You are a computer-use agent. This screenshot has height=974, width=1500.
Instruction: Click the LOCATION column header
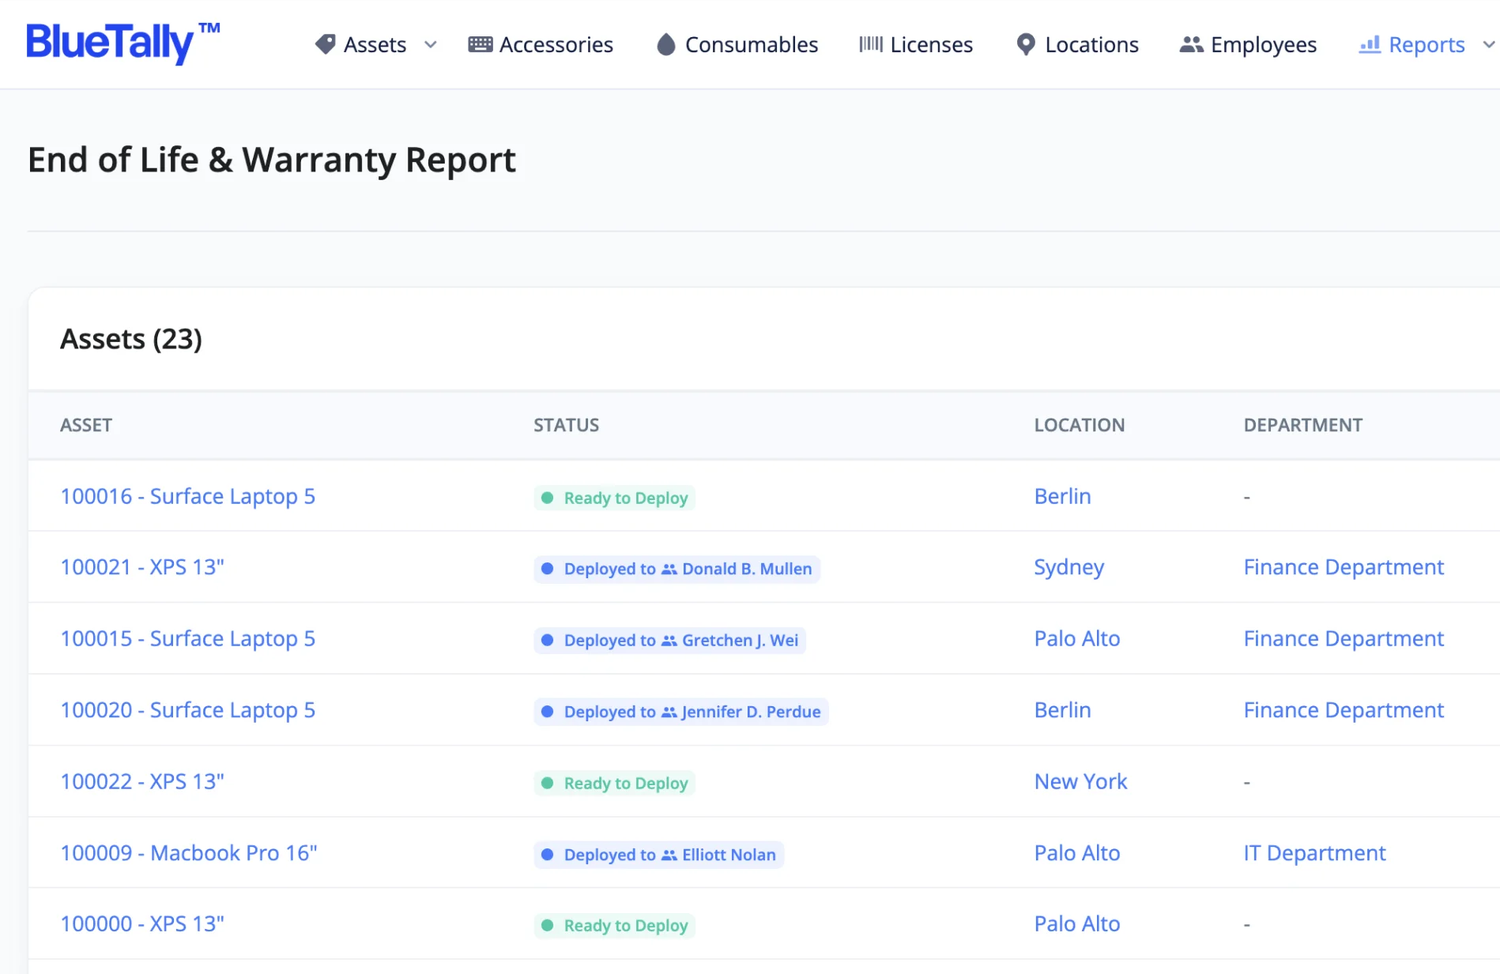(x=1080, y=425)
